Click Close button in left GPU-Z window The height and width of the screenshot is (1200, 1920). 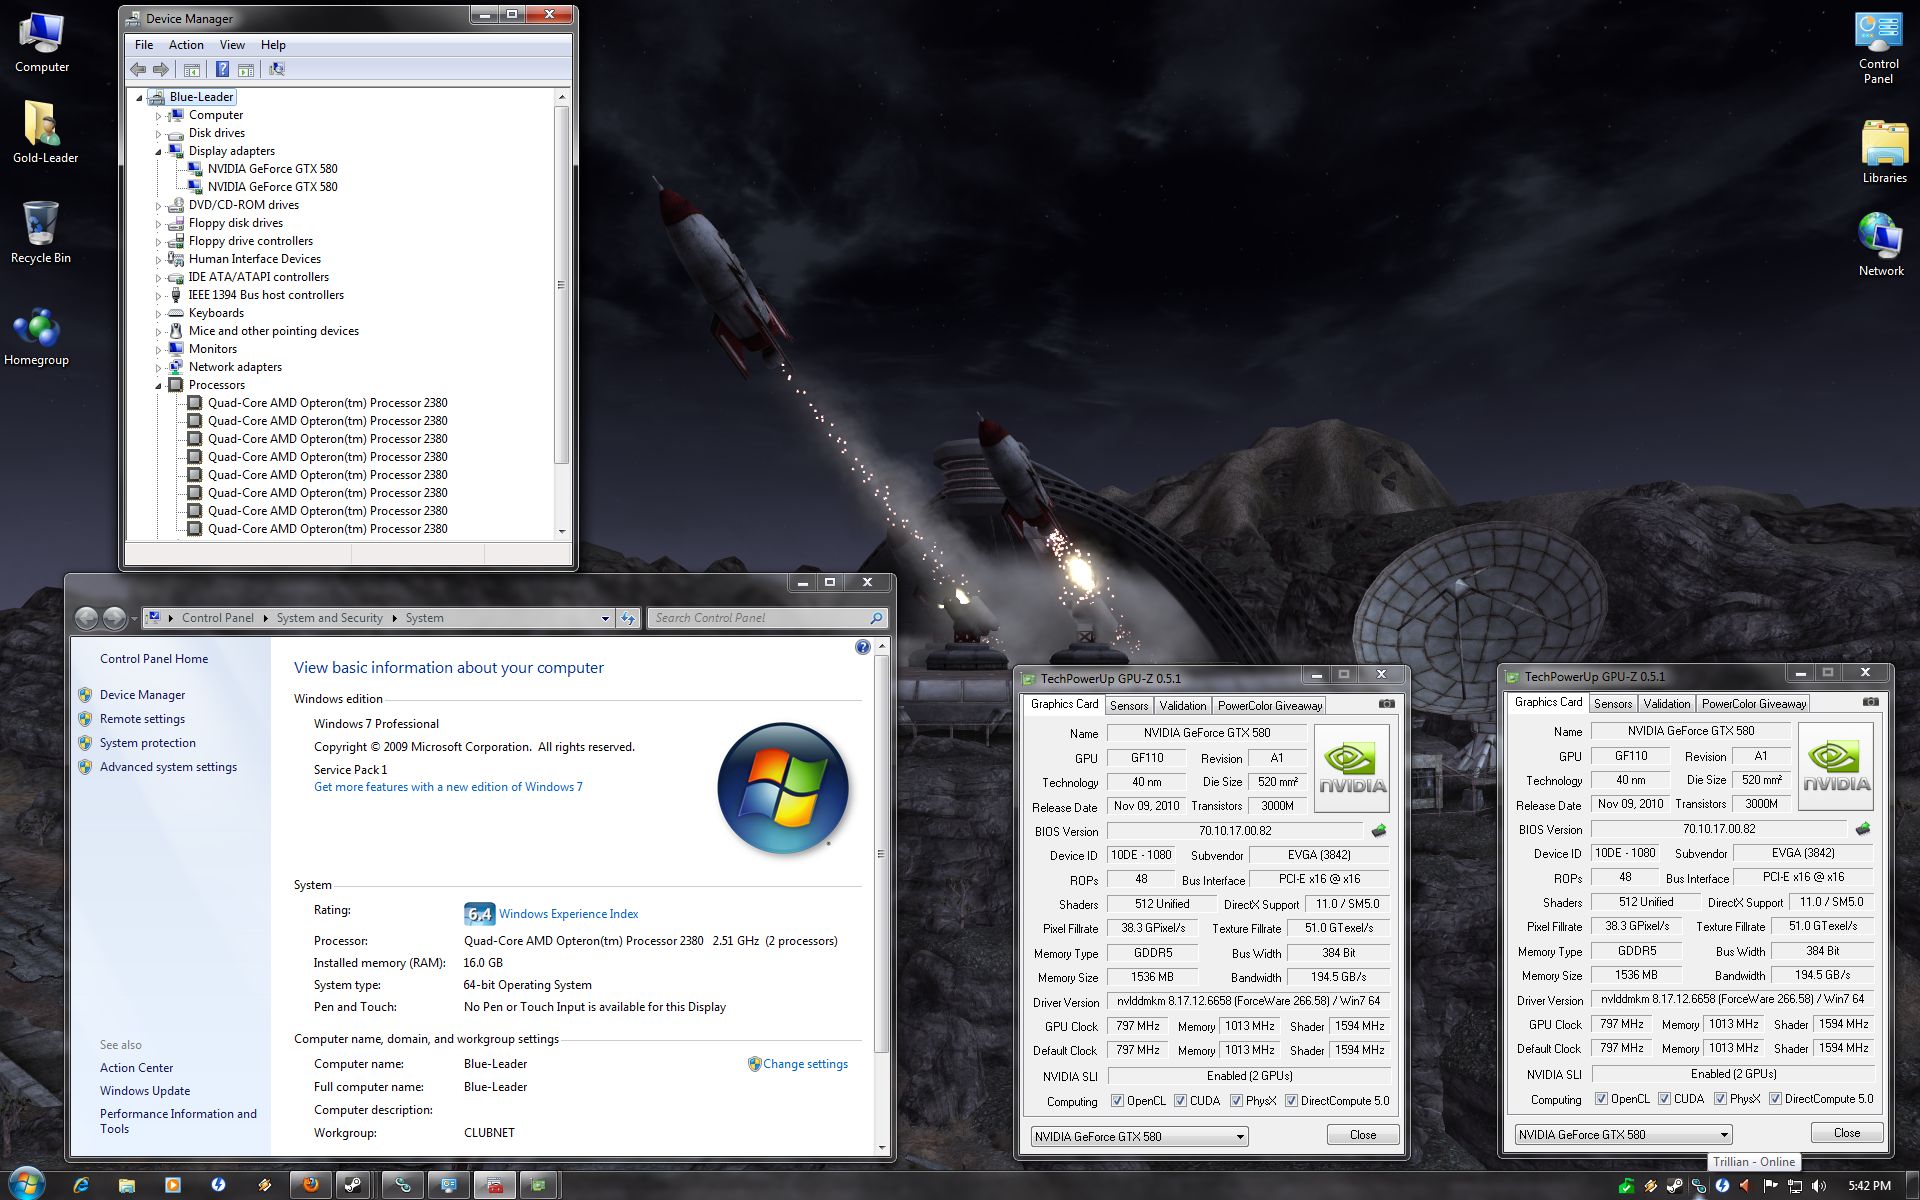point(1362,1135)
